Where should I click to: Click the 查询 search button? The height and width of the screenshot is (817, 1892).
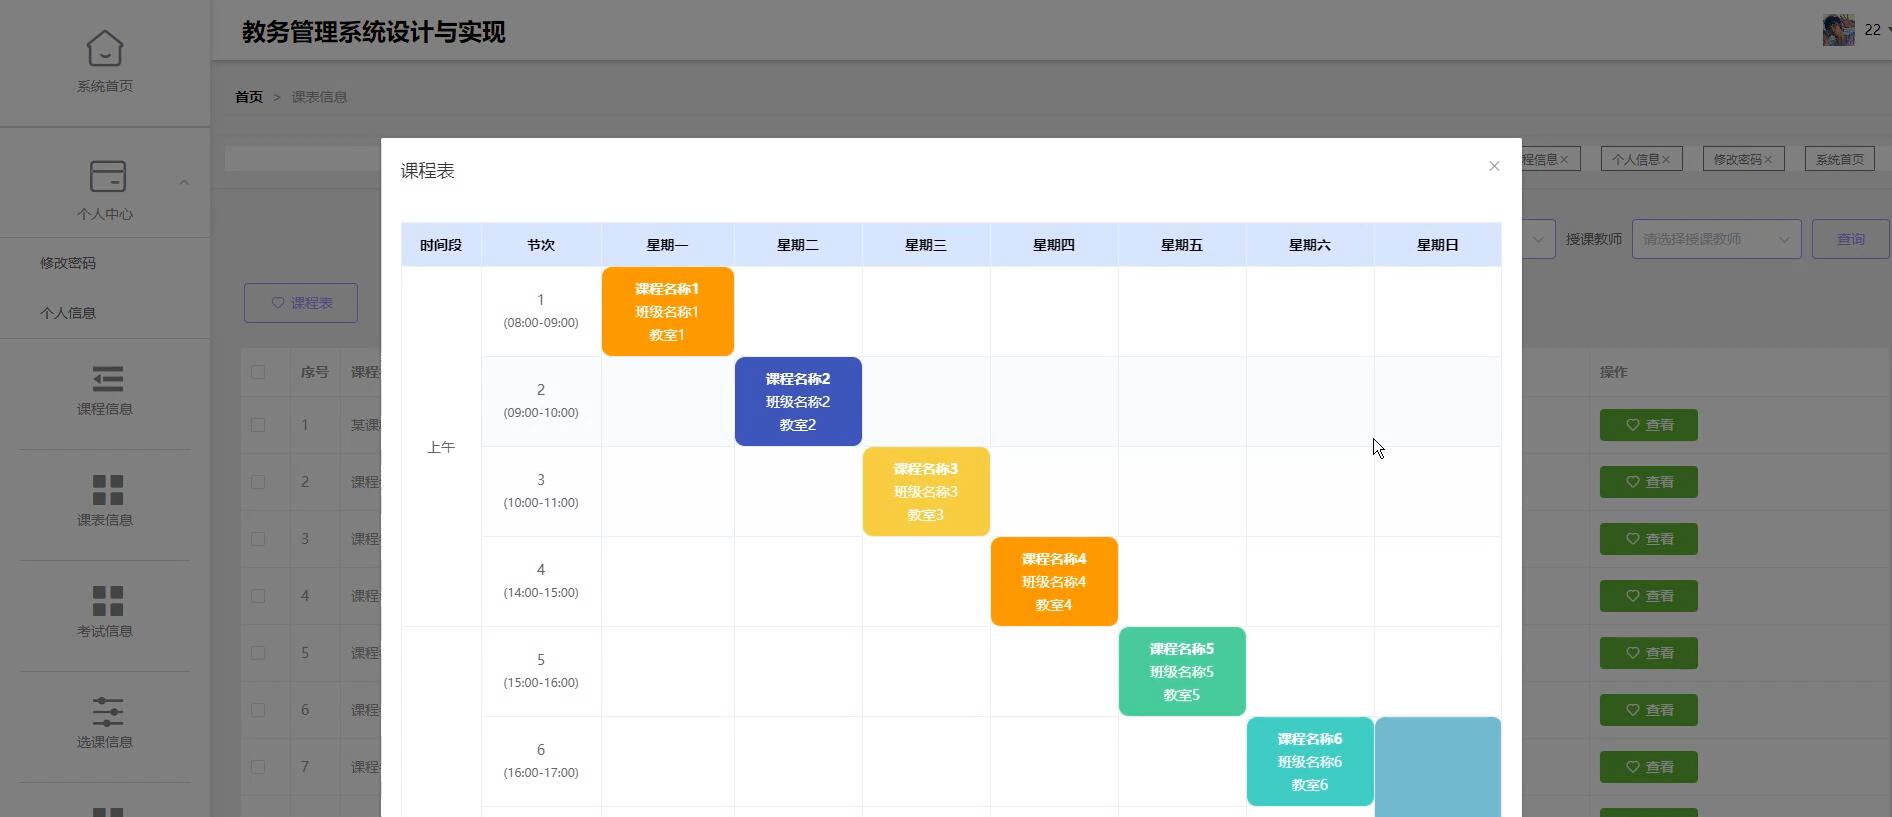tap(1850, 239)
